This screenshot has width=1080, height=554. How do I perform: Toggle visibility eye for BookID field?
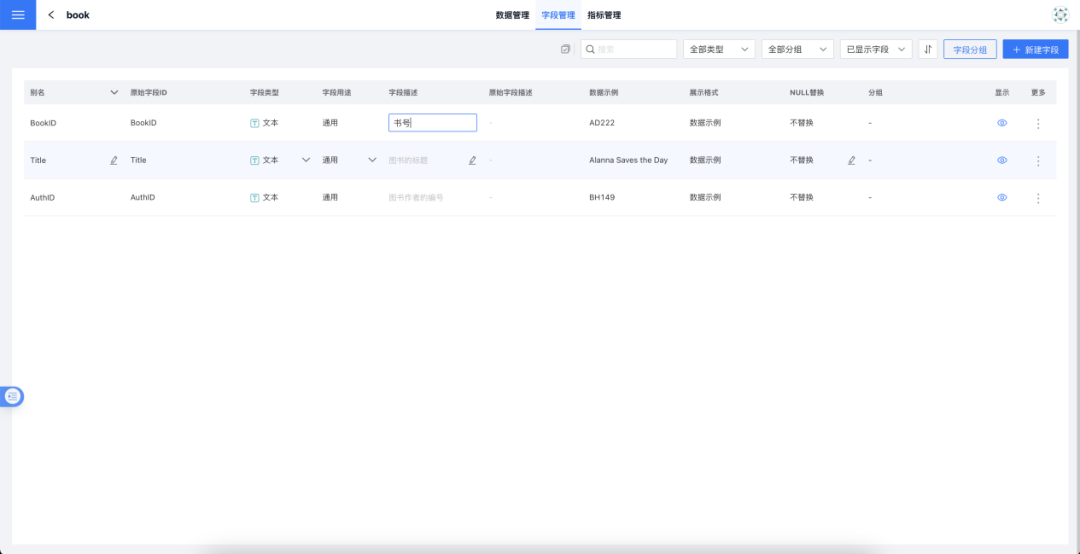coord(1002,123)
